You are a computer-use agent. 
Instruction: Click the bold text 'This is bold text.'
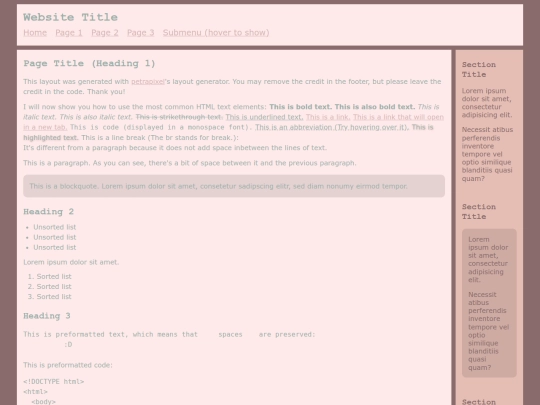(x=301, y=107)
